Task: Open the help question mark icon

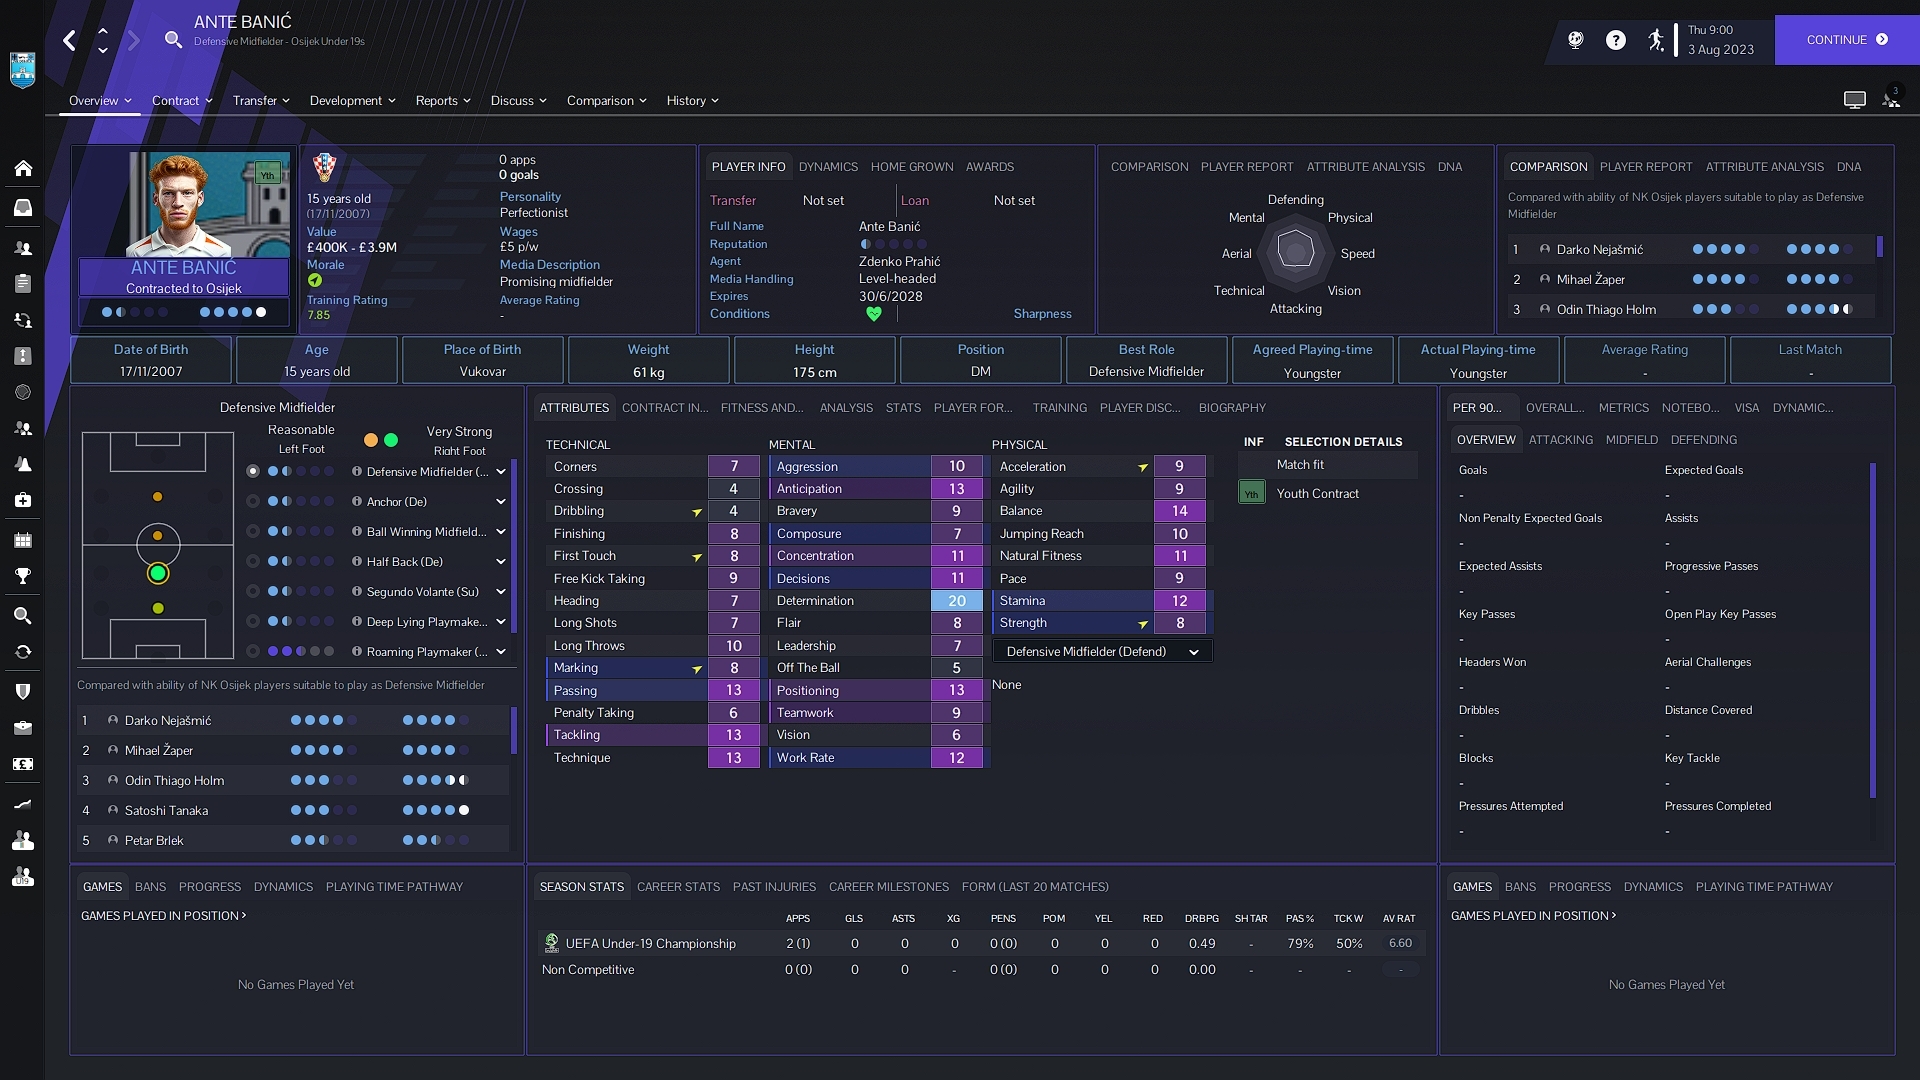Action: pos(1616,40)
